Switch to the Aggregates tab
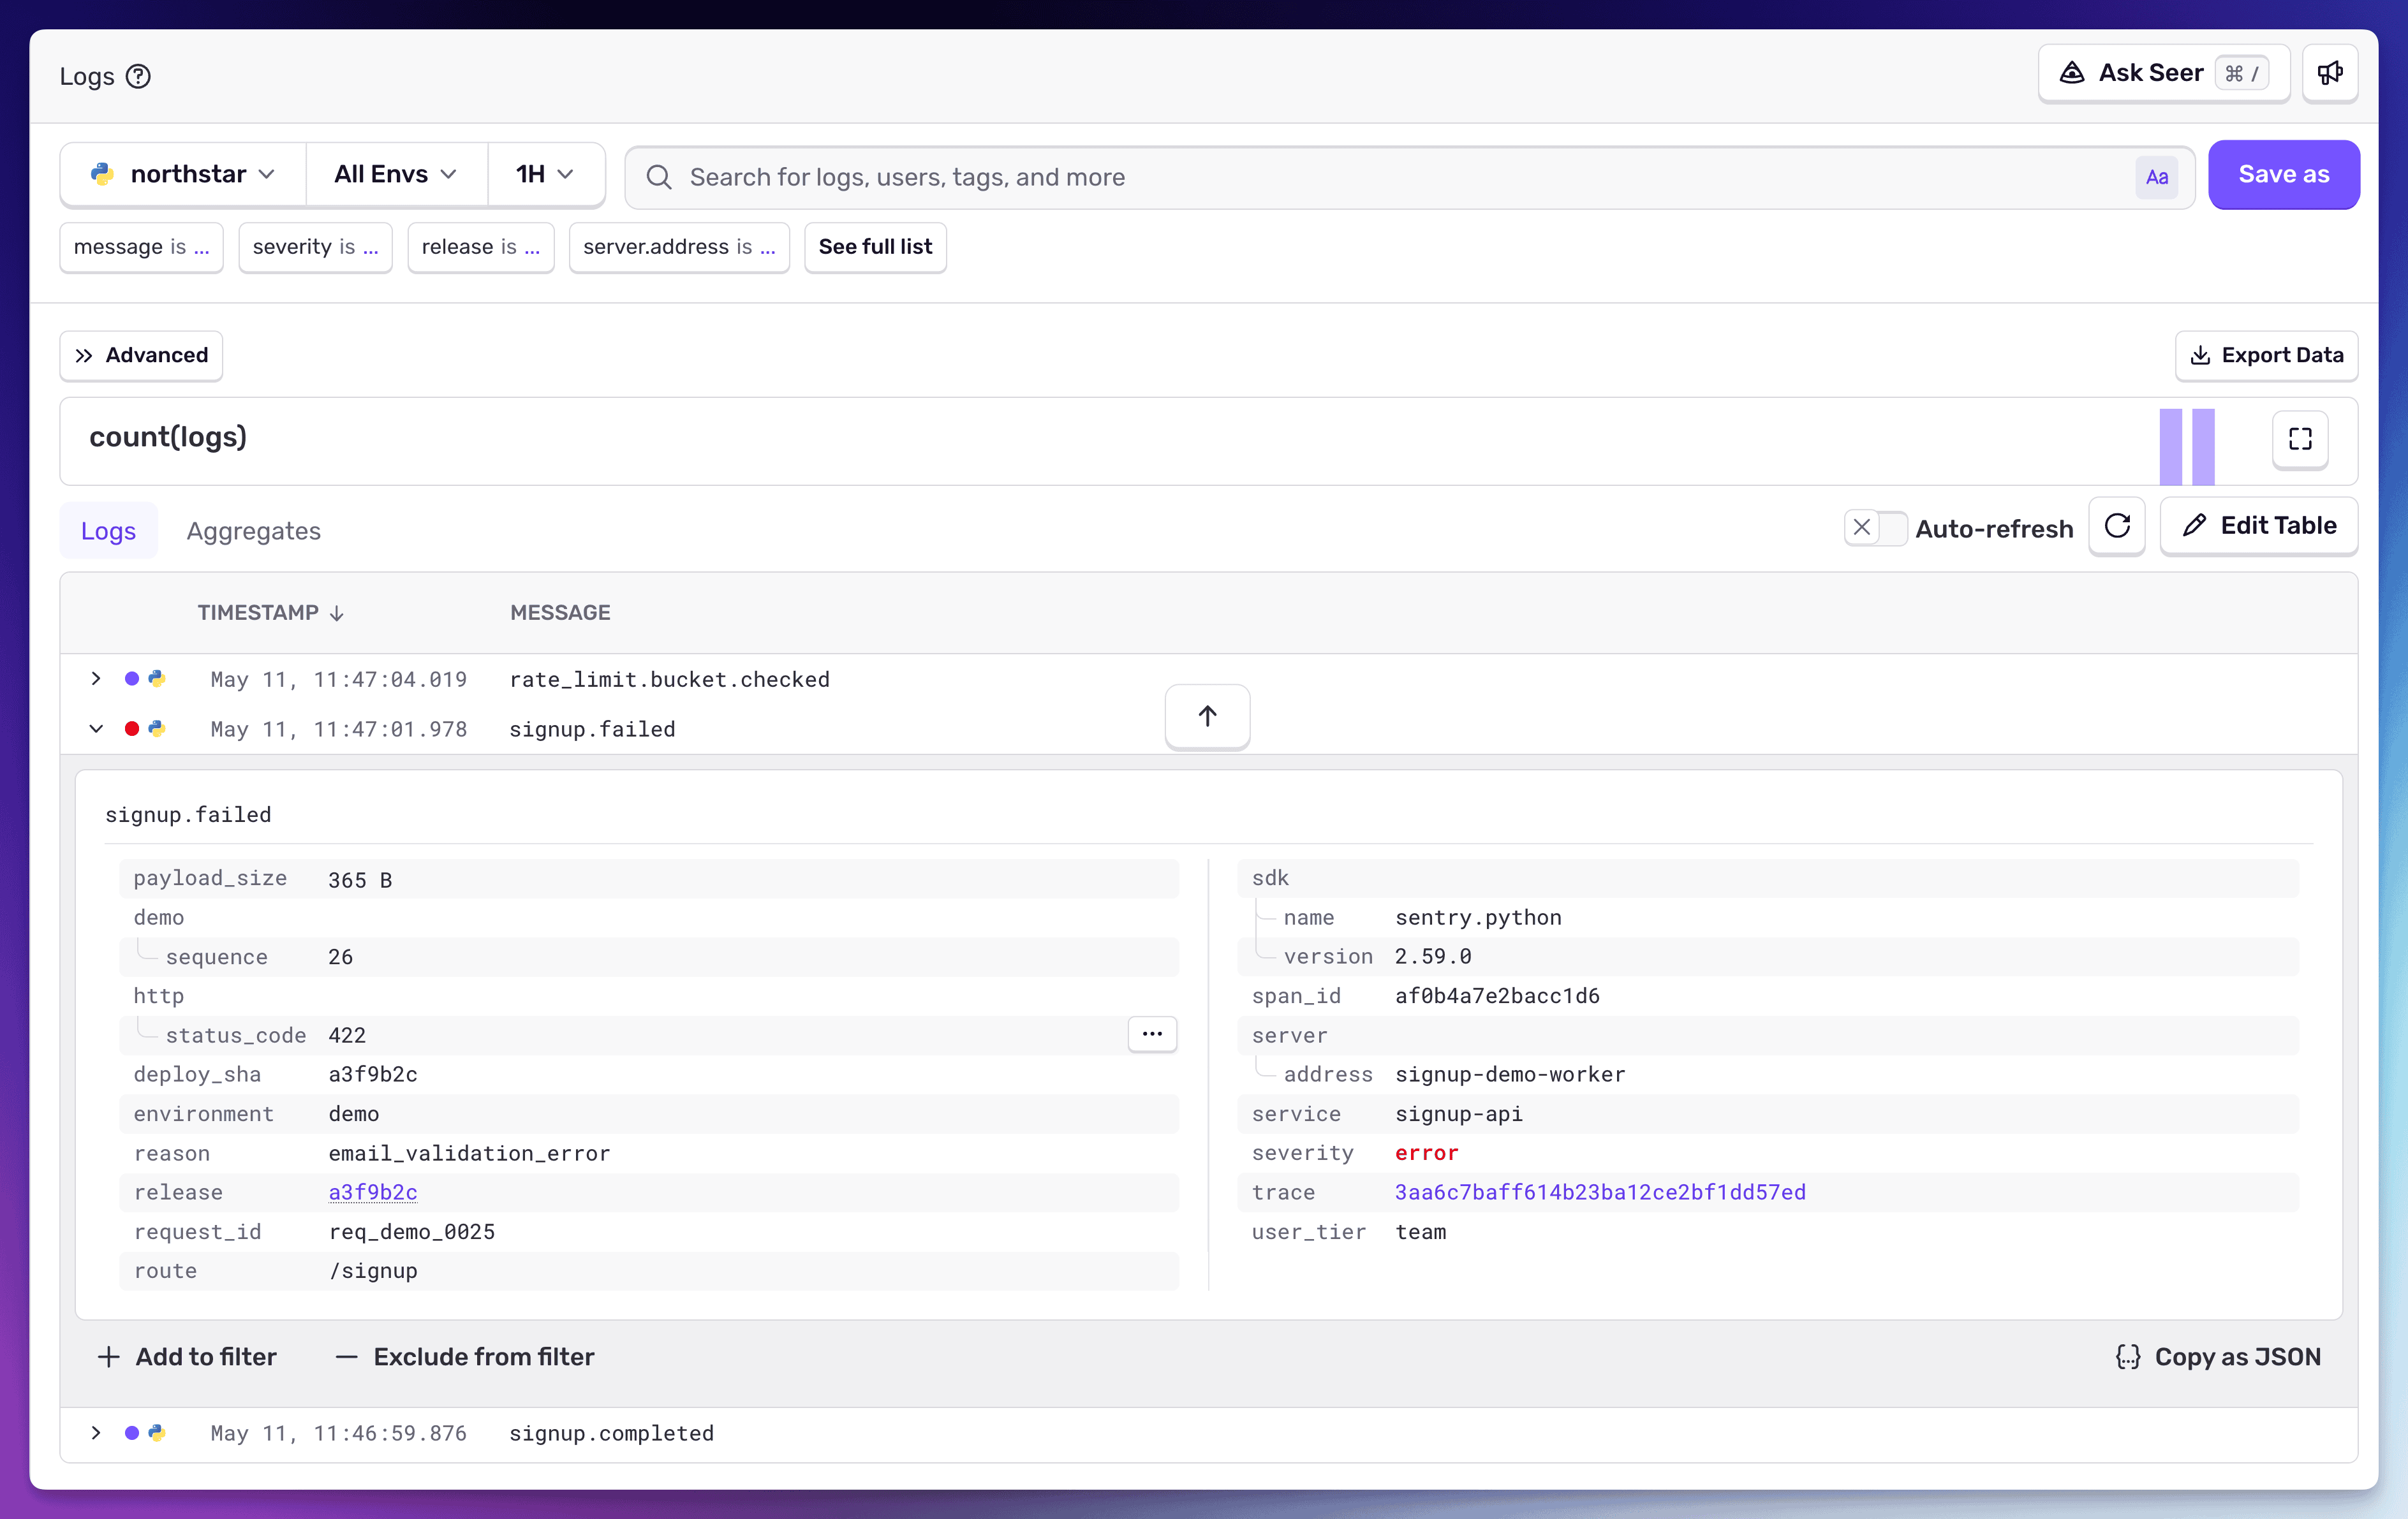2408x1519 pixels. (x=253, y=531)
